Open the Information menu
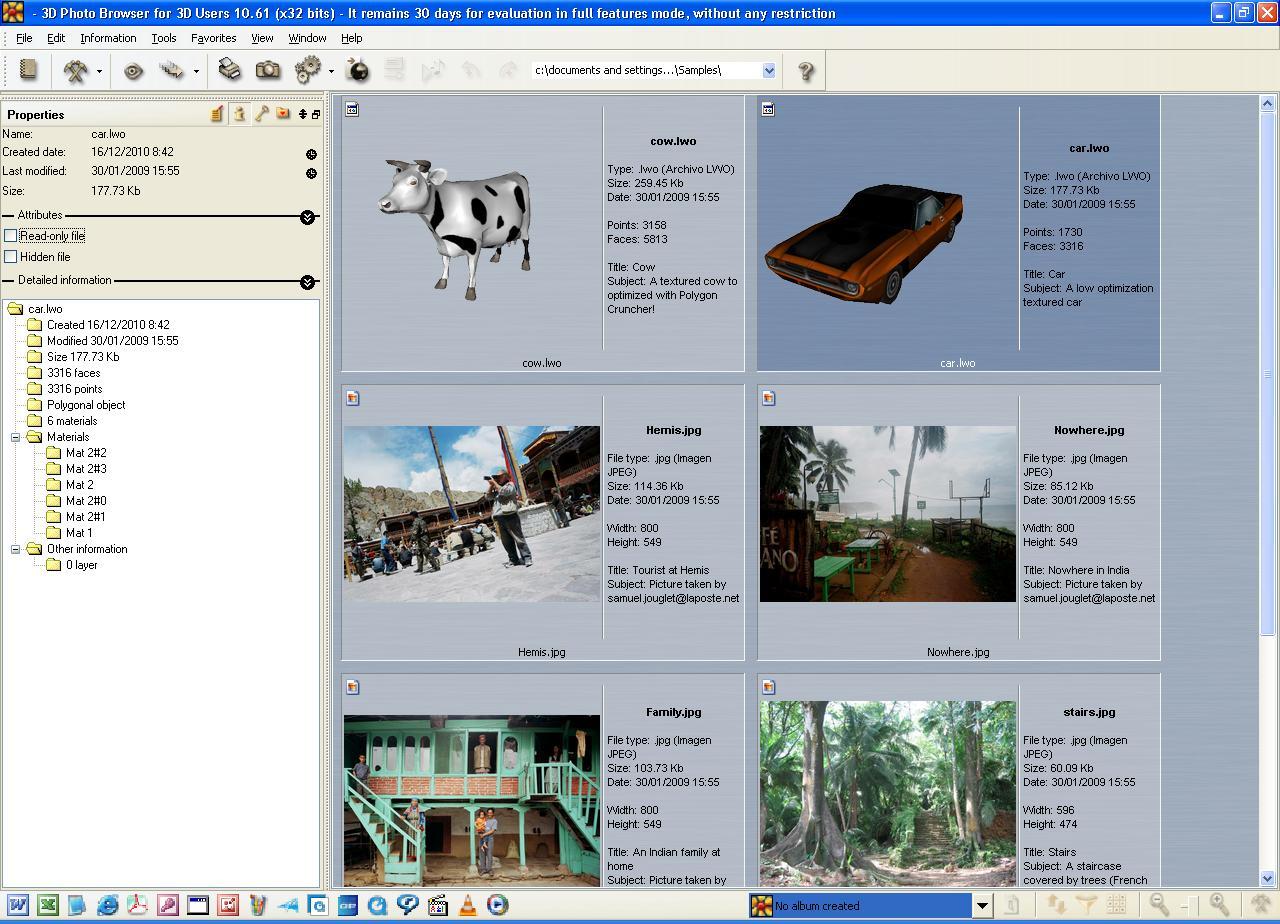This screenshot has width=1280, height=924. 108,38
